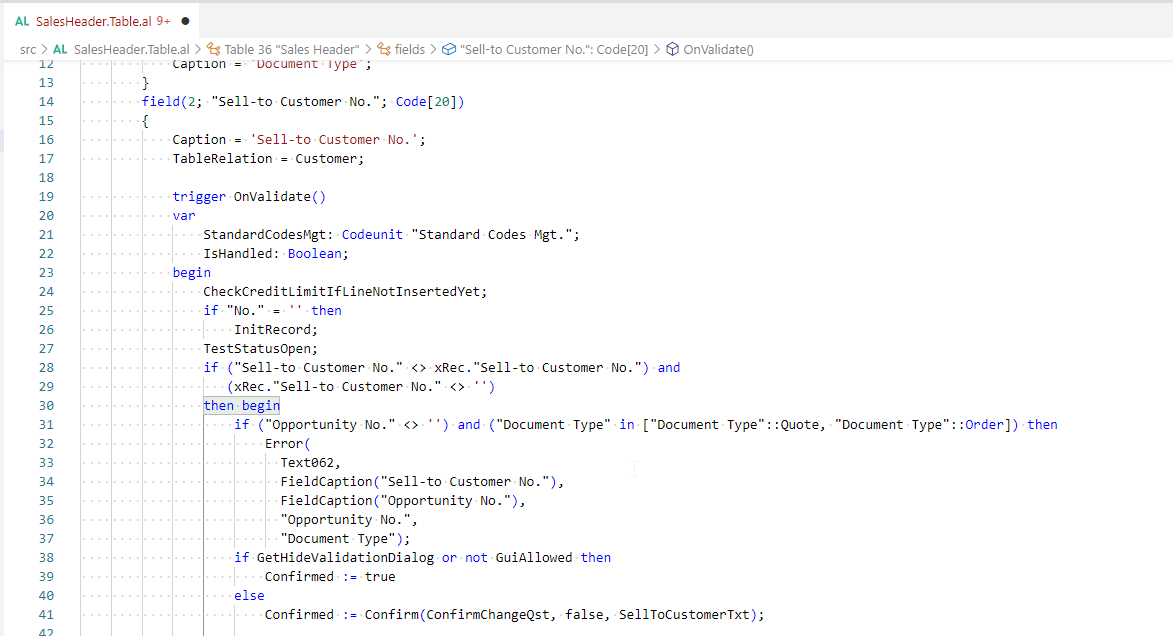The height and width of the screenshot is (636, 1173).
Task: Click 'SellToCustomerTxt' on line 41
Action: coord(684,615)
